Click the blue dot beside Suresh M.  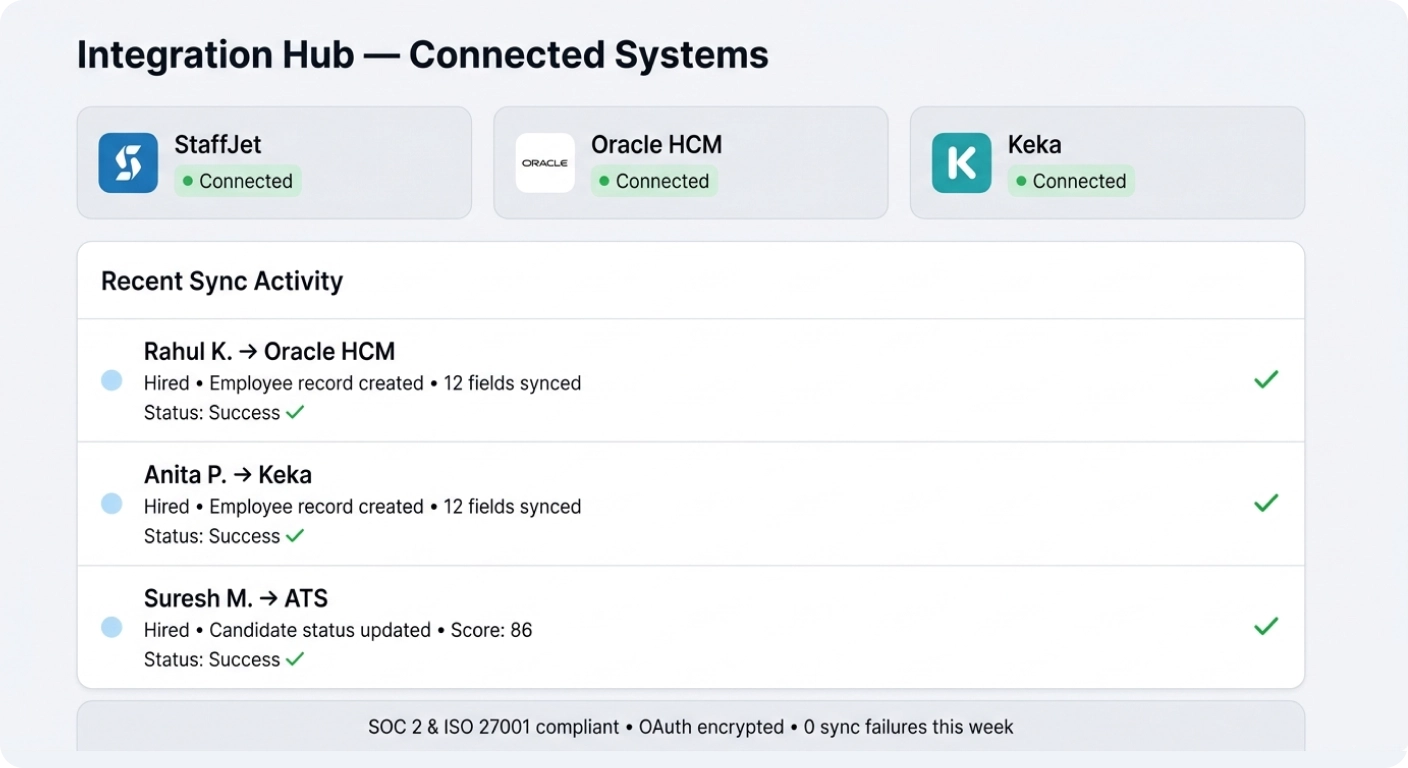click(x=112, y=627)
